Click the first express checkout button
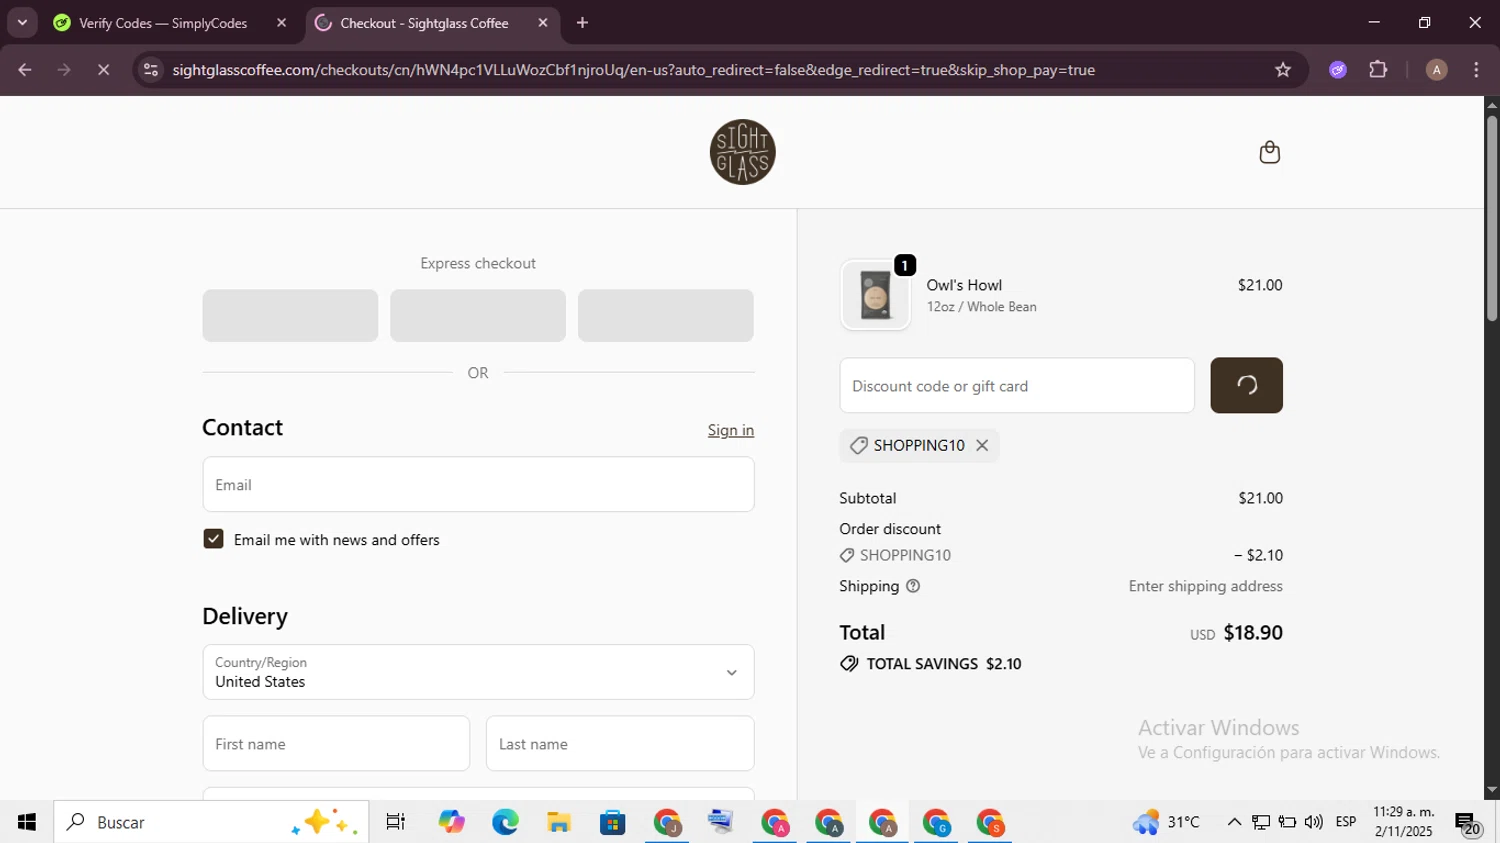 pyautogui.click(x=290, y=316)
